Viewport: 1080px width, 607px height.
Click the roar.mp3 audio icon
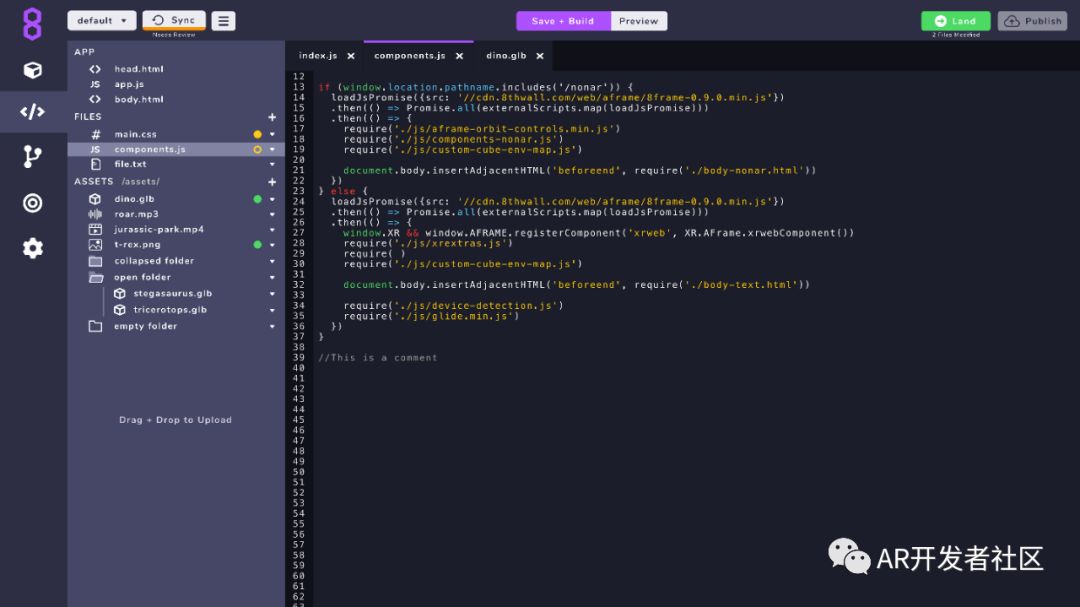point(95,214)
